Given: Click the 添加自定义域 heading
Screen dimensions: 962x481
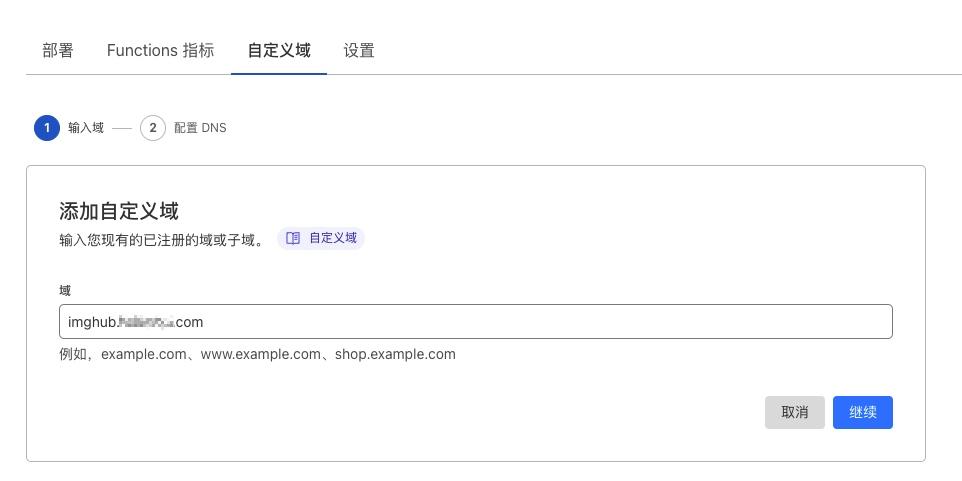Looking at the screenshot, I should pyautogui.click(x=119, y=211).
